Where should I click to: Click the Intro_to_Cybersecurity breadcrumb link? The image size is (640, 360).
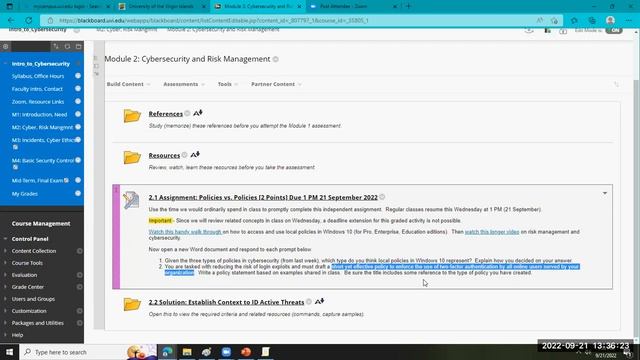pos(38,30)
